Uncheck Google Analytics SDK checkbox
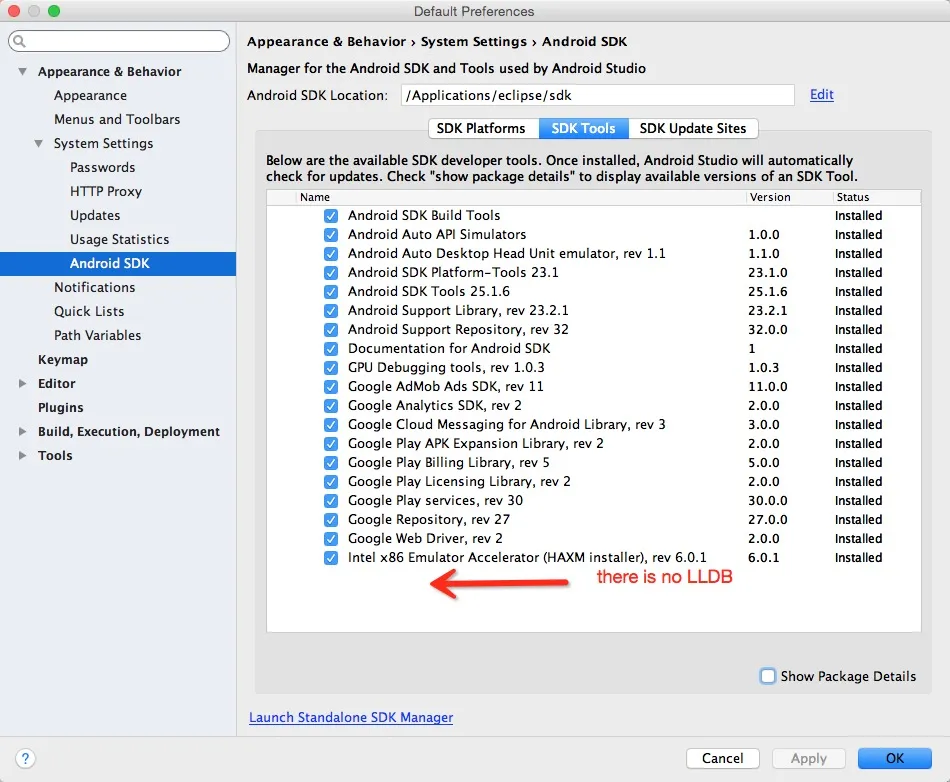The height and width of the screenshot is (782, 950). pos(331,406)
